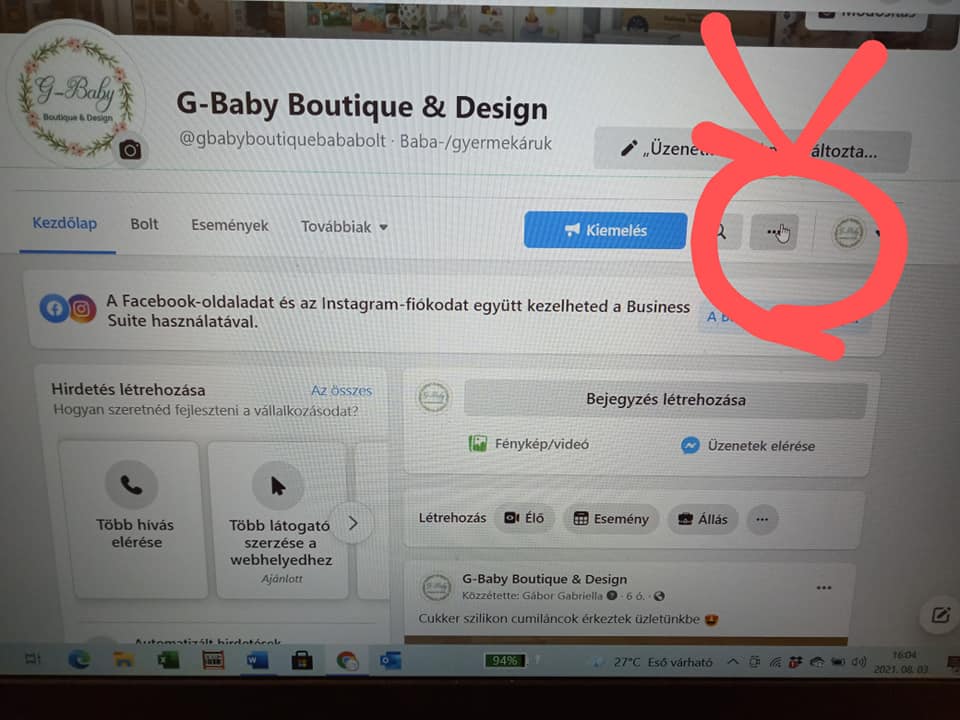Image resolution: width=960 pixels, height=720 pixels.
Task: Open the Bolt tab
Action: pos(144,224)
